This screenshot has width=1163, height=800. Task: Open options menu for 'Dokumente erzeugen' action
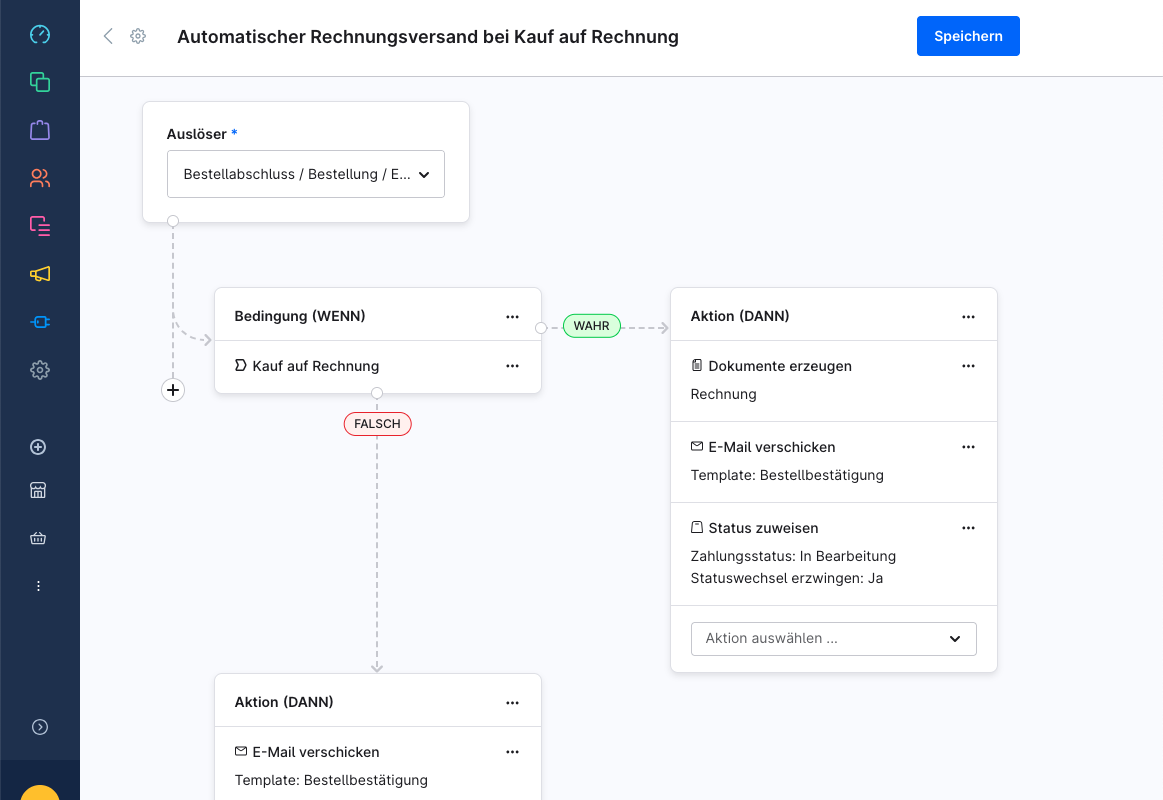pyautogui.click(x=967, y=366)
